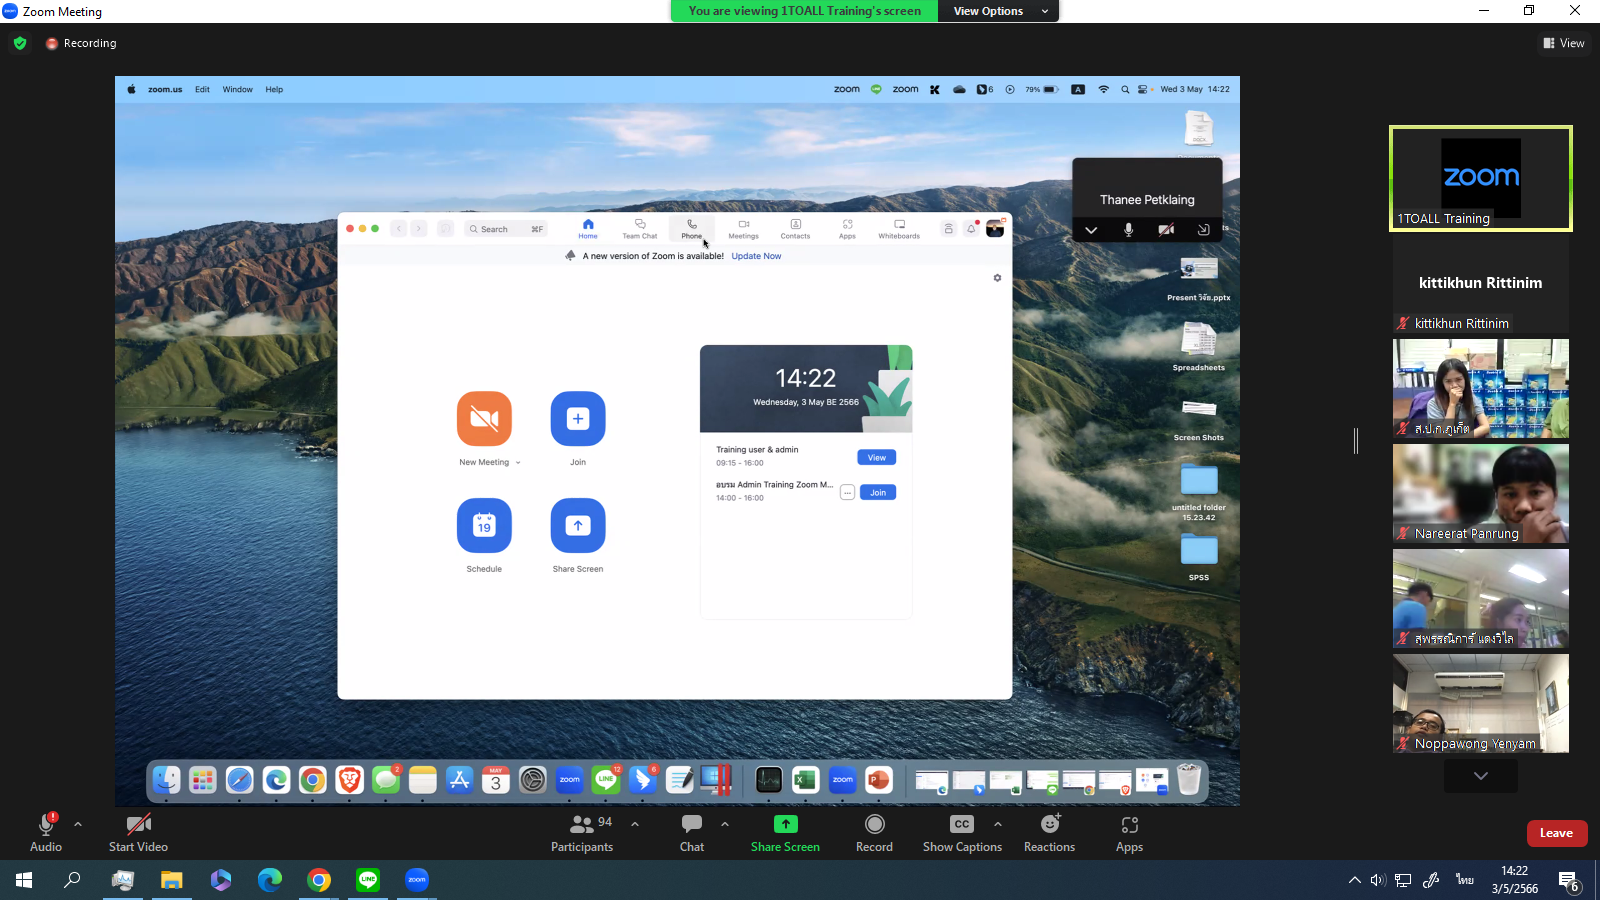Expand the Chat options caret
Viewport: 1600px width, 900px height.
click(x=725, y=824)
